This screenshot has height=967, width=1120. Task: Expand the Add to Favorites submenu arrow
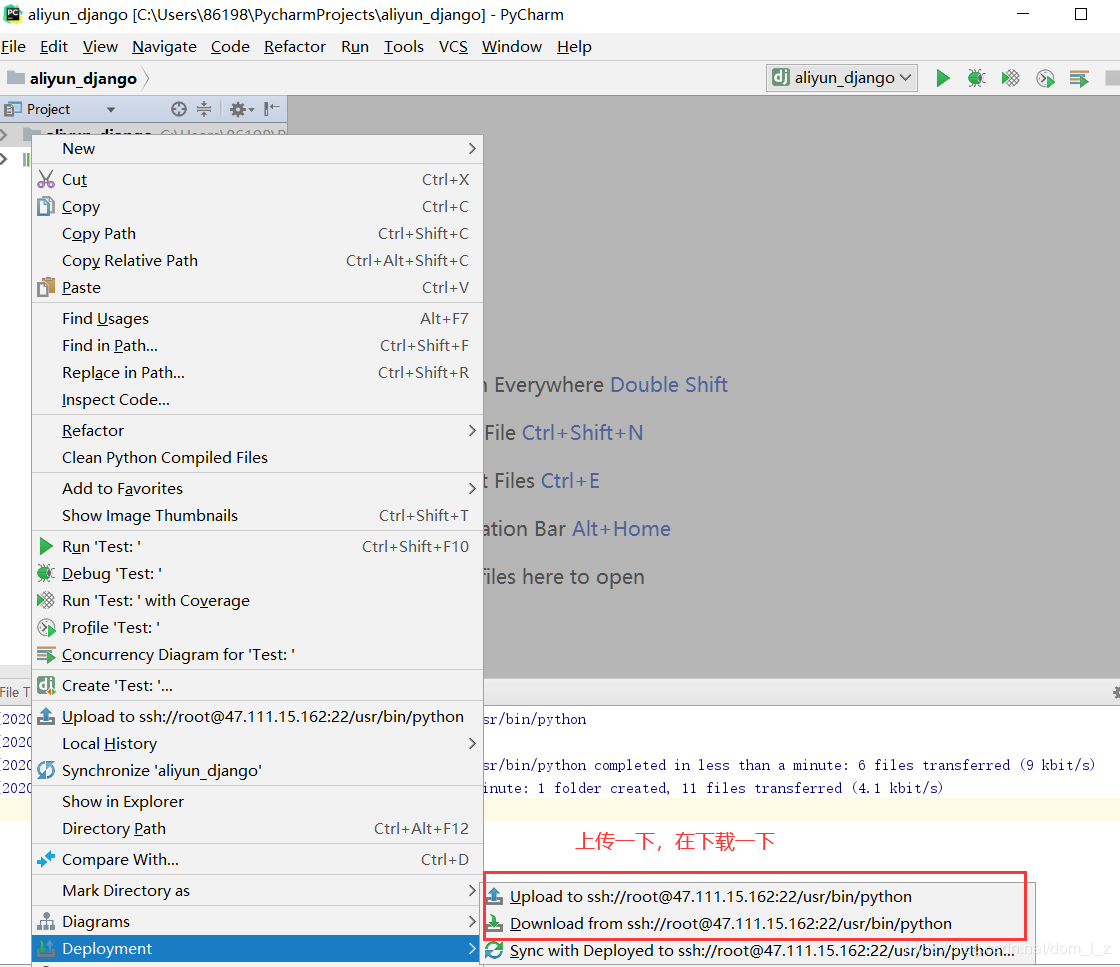pyautogui.click(x=471, y=488)
